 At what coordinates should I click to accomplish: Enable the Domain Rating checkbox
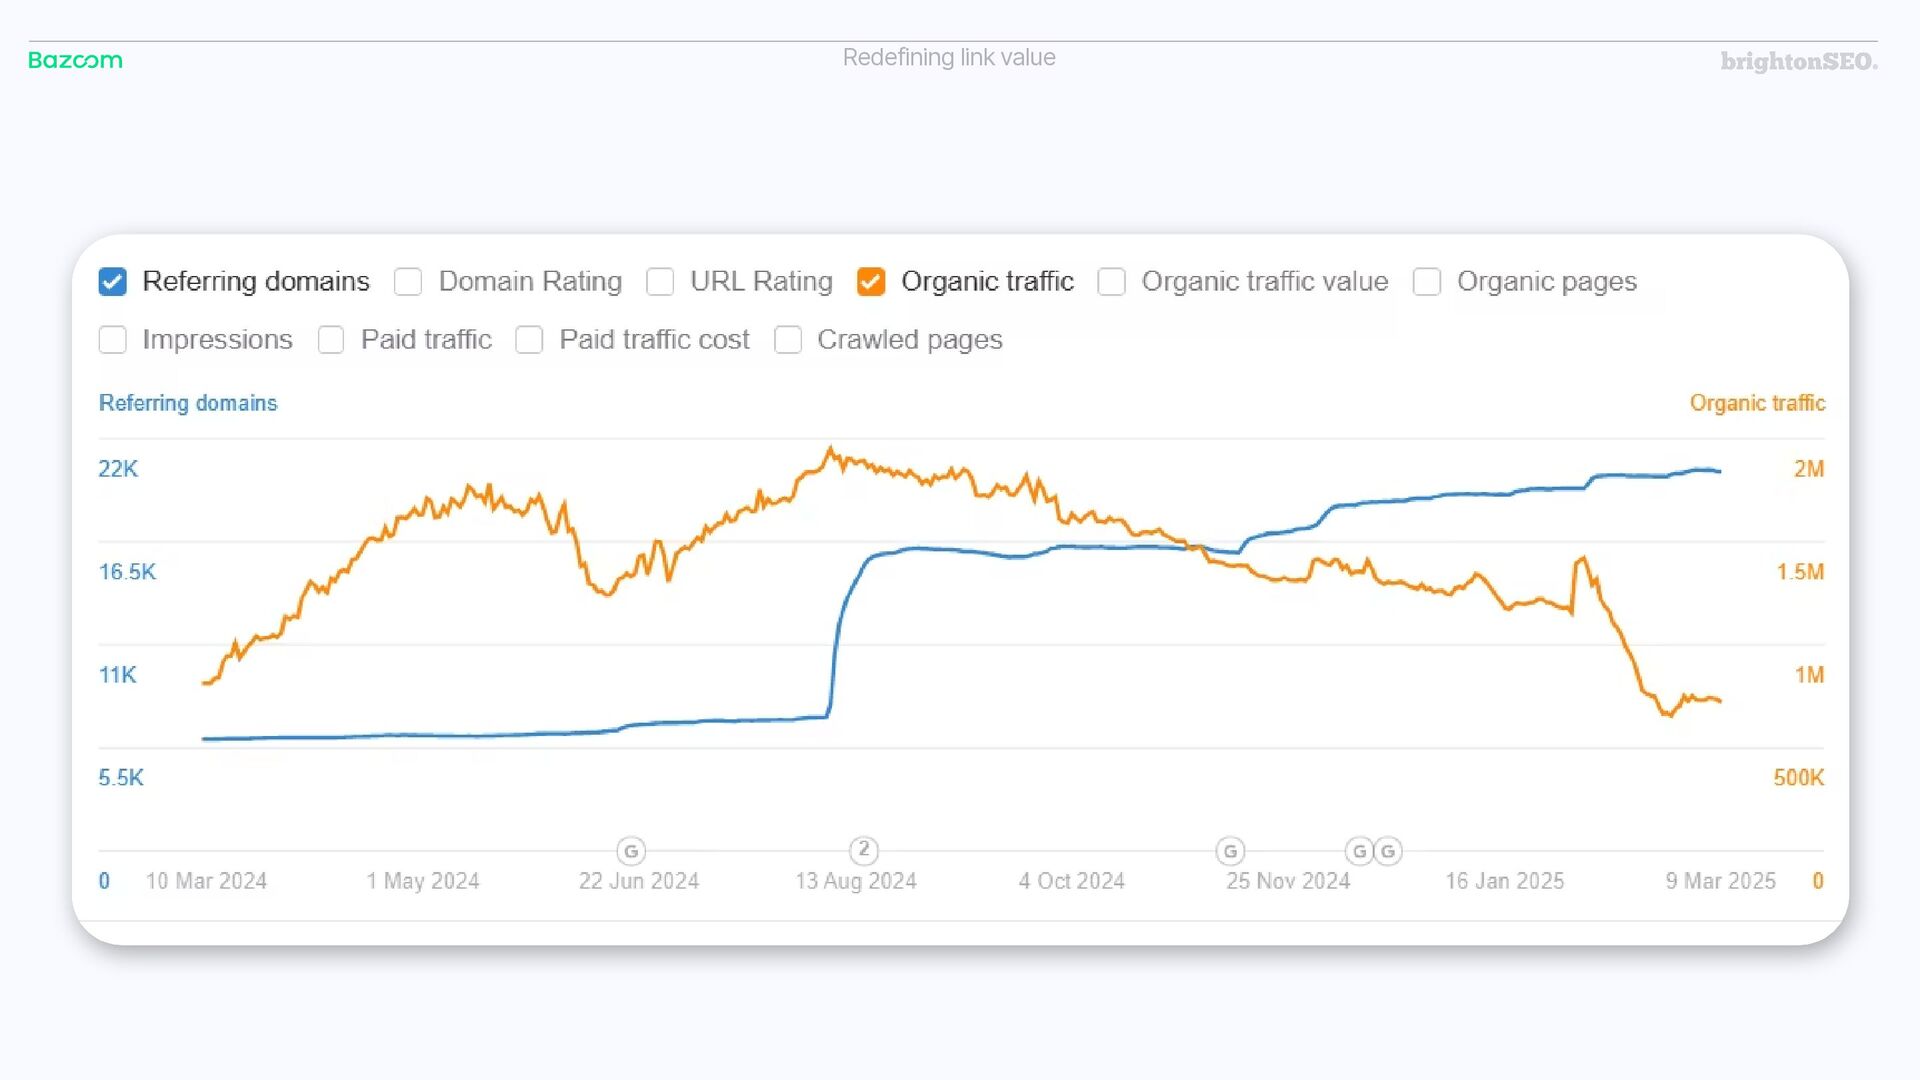click(408, 282)
